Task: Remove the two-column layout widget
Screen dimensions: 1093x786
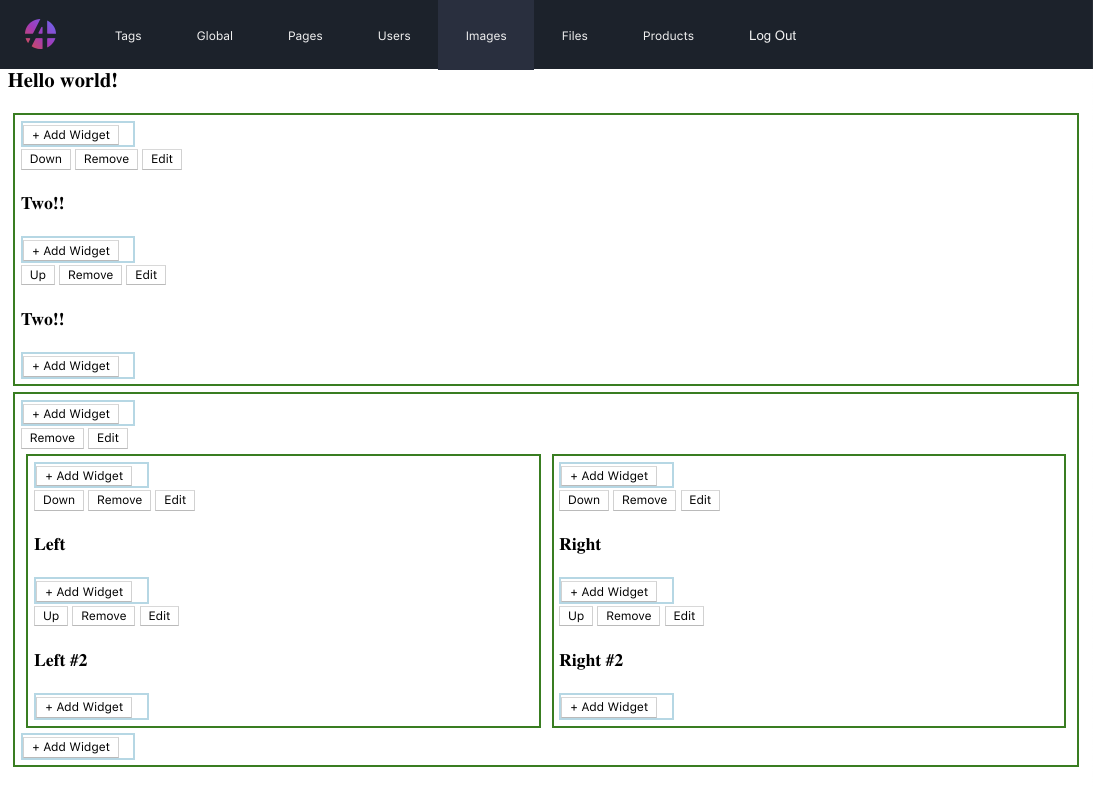Action: (52, 438)
